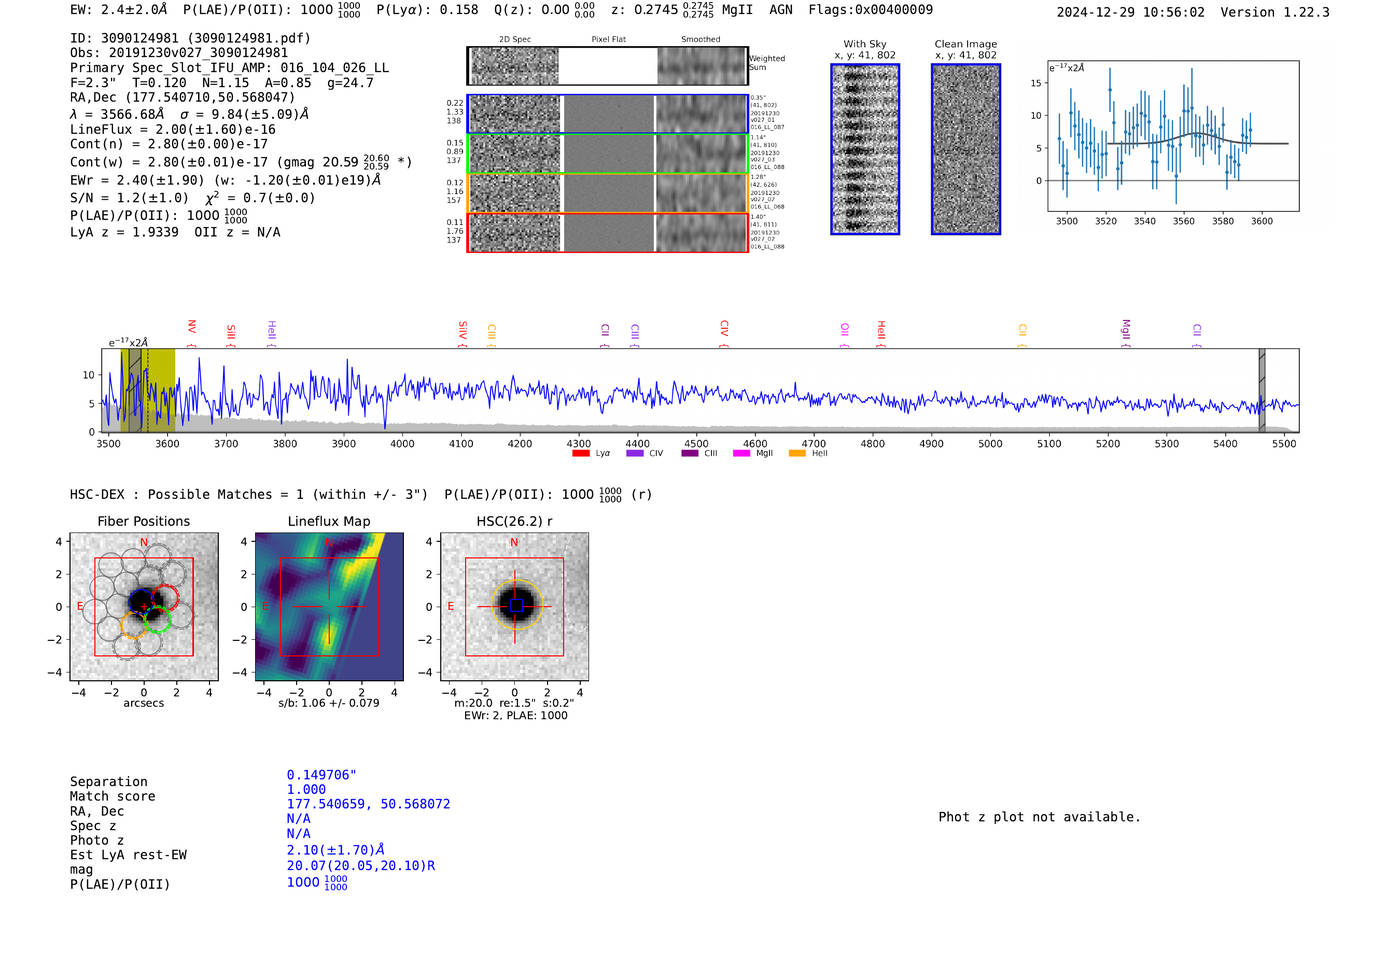Image resolution: width=1400 pixels, height=953 pixels.
Task: Click the blue Separation value 0.149706"
Action: pos(321,775)
